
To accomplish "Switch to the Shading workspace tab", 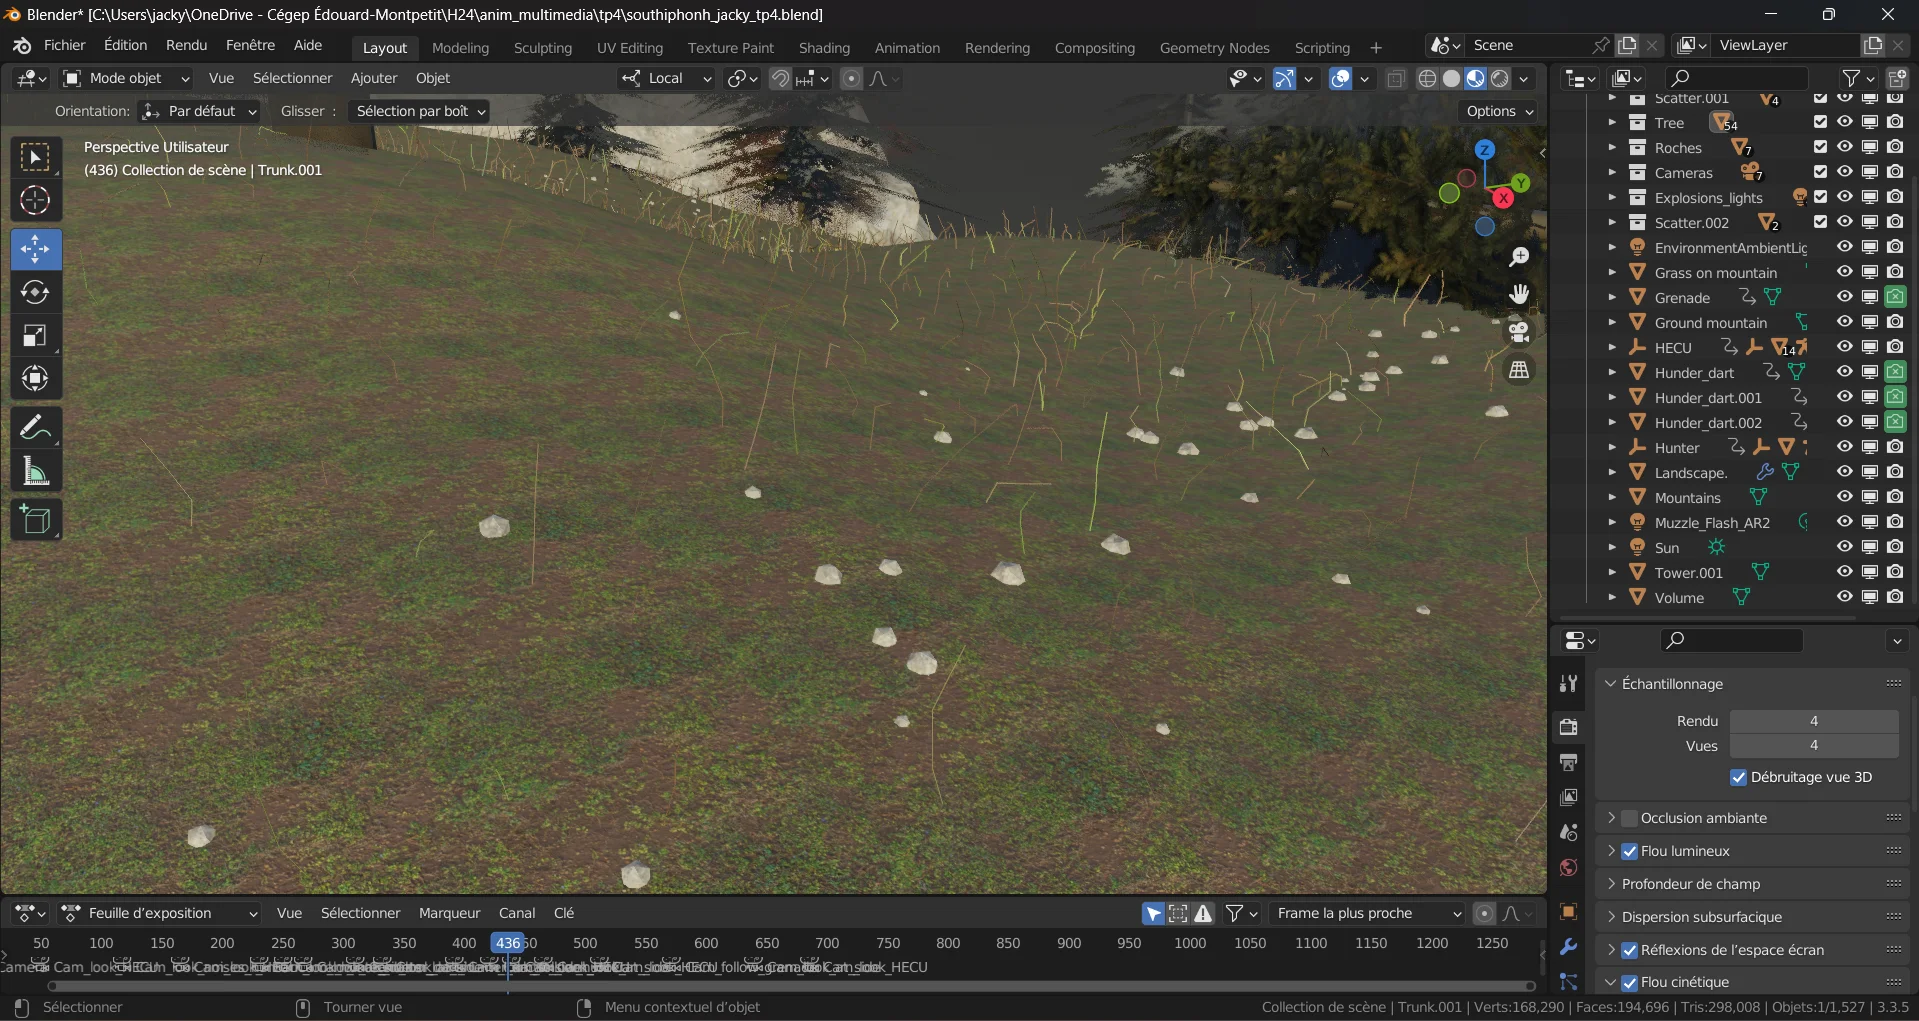I will pos(824,48).
